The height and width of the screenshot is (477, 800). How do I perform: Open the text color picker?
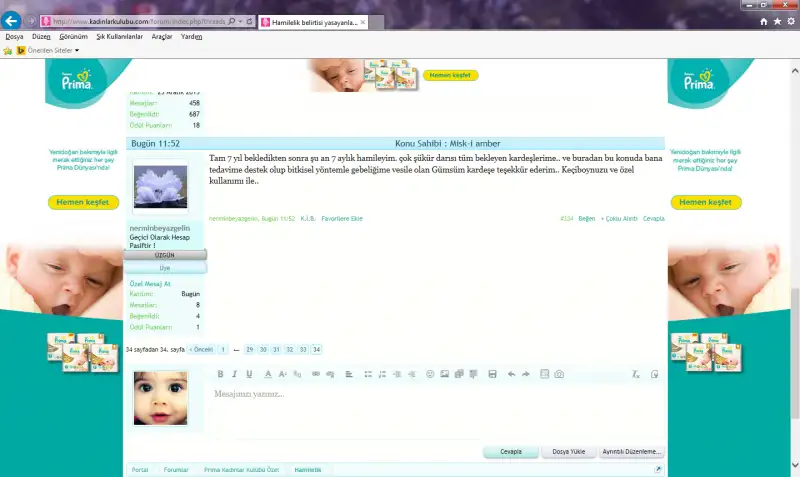[267, 374]
